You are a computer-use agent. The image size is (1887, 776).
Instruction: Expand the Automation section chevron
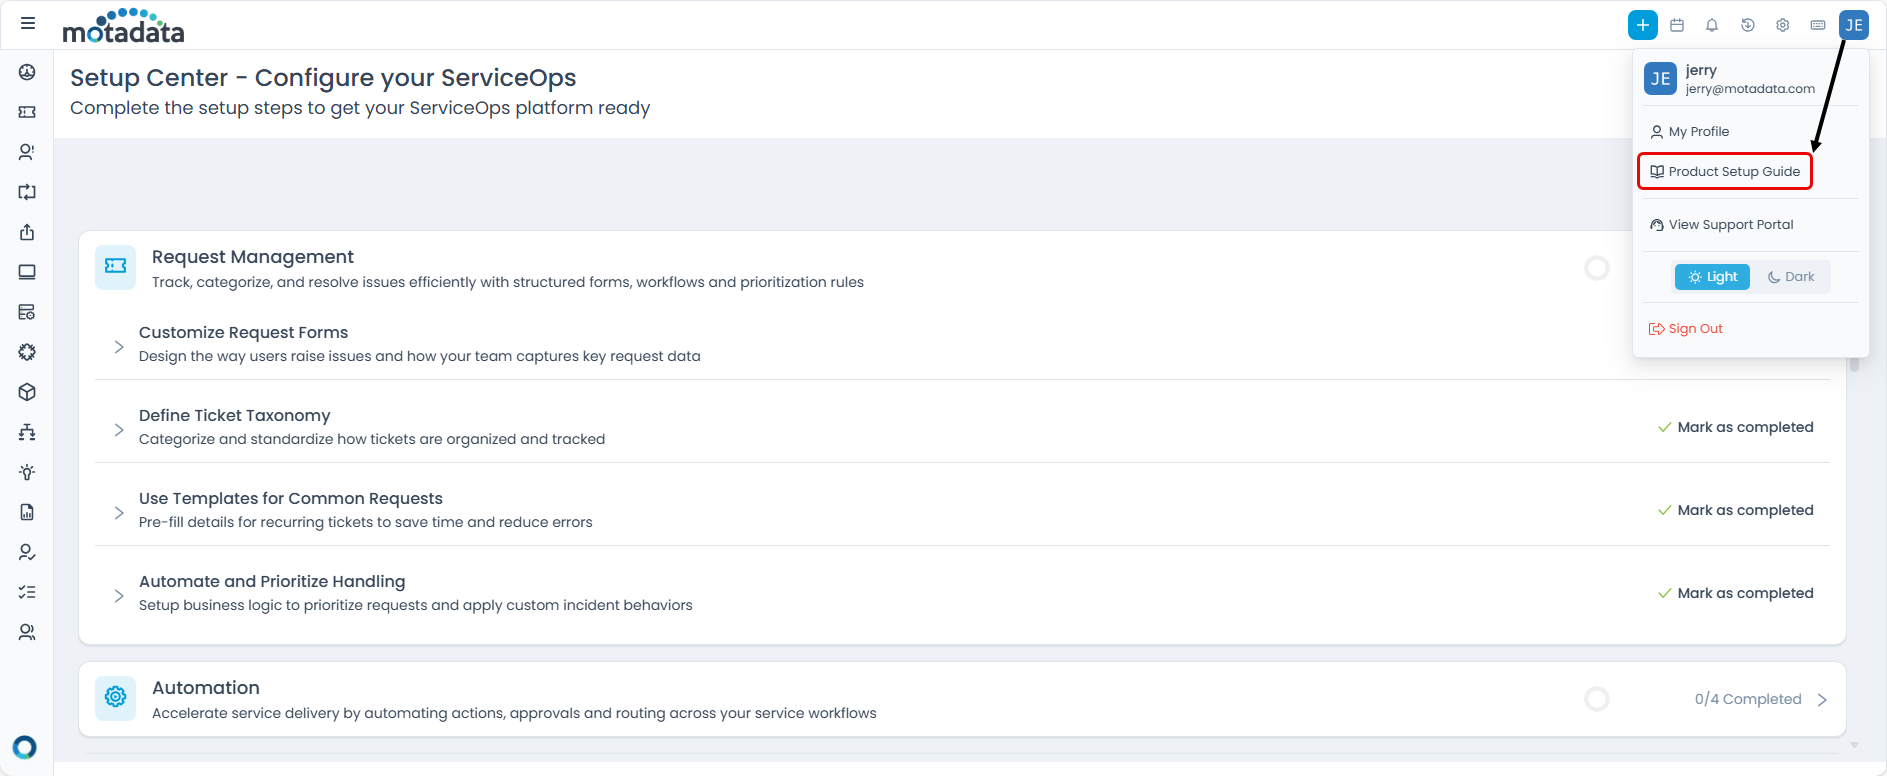(1822, 699)
